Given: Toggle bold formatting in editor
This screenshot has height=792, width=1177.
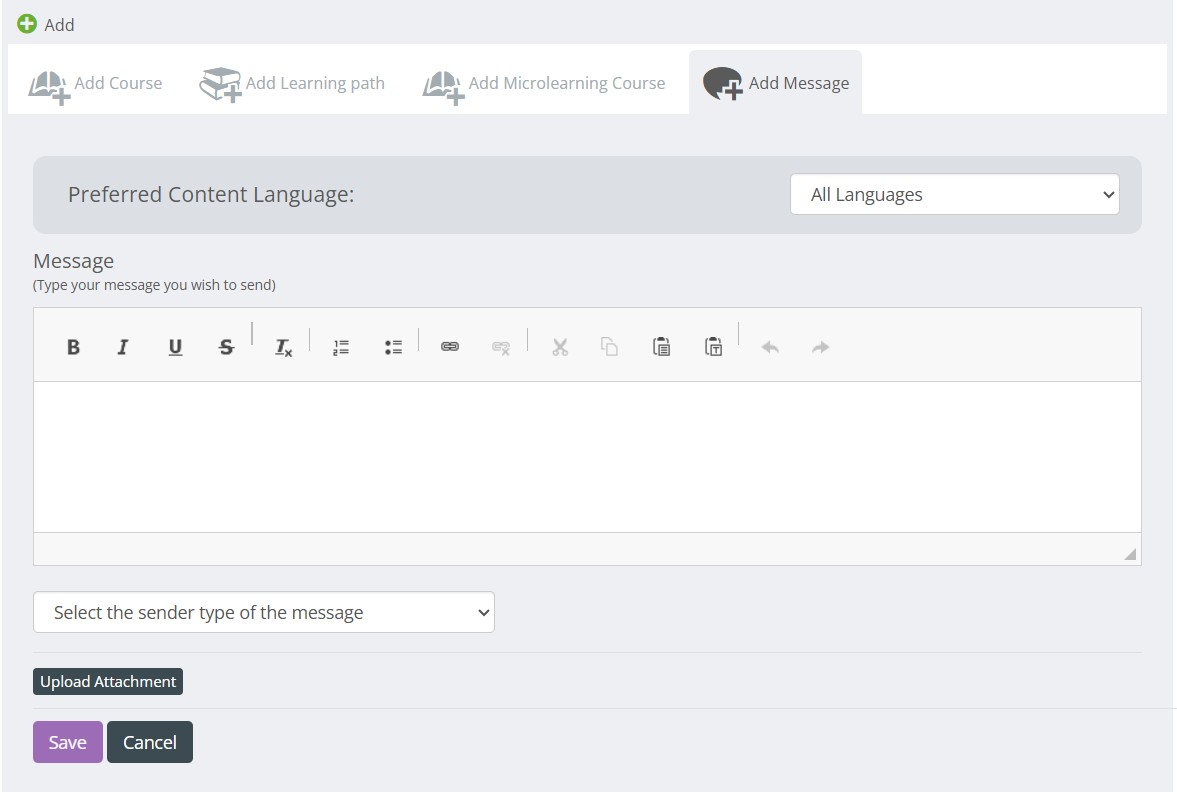Looking at the screenshot, I should click(x=73, y=347).
